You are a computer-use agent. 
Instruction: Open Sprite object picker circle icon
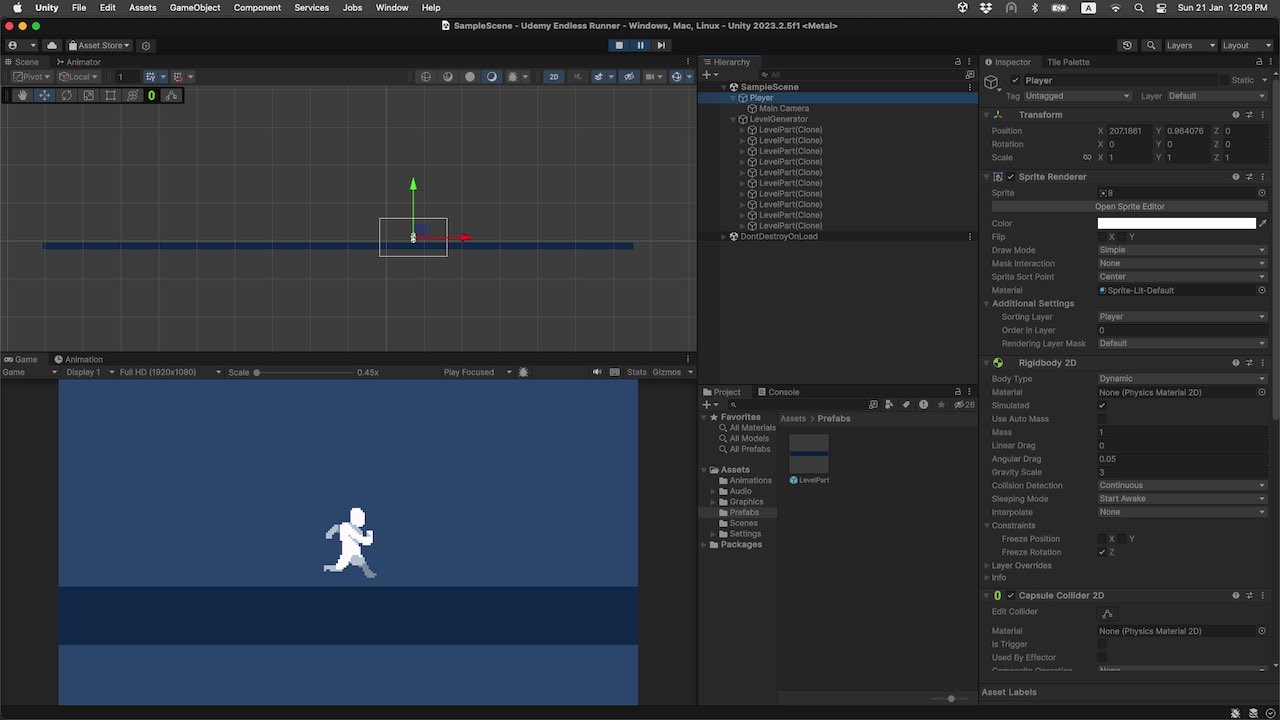point(1262,193)
